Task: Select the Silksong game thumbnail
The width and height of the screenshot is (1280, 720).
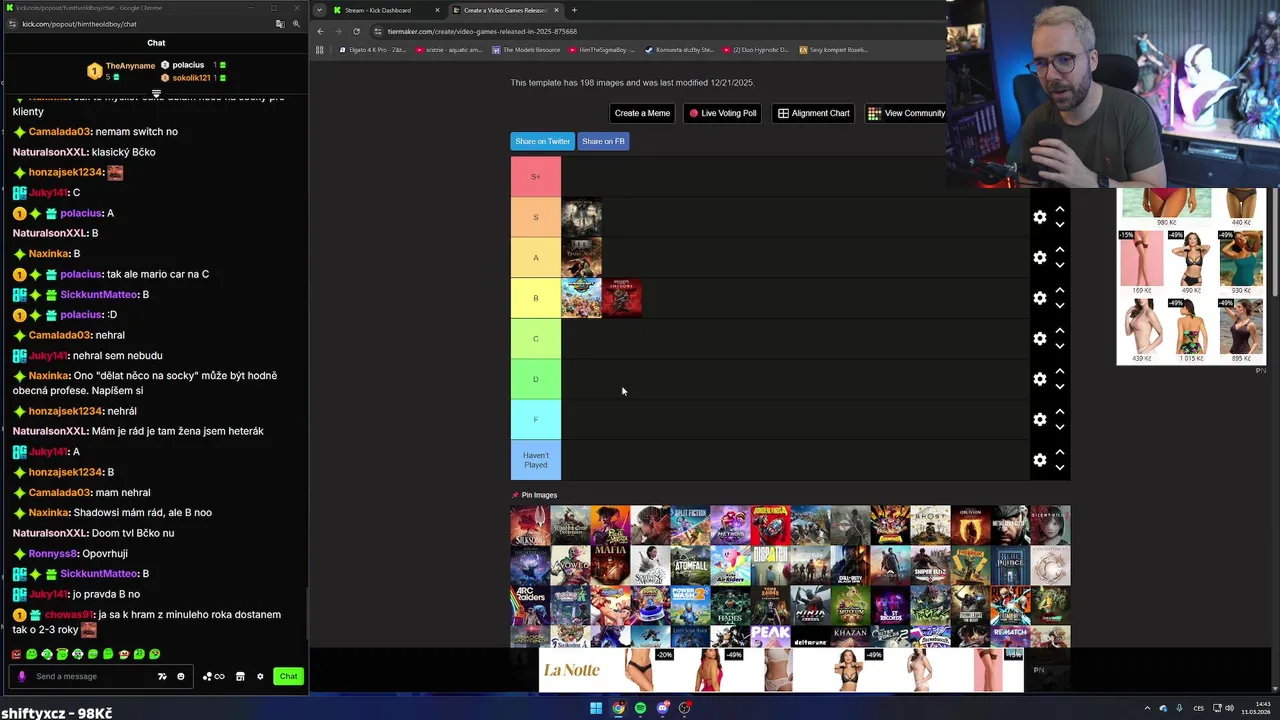Action: pyautogui.click(x=530, y=525)
